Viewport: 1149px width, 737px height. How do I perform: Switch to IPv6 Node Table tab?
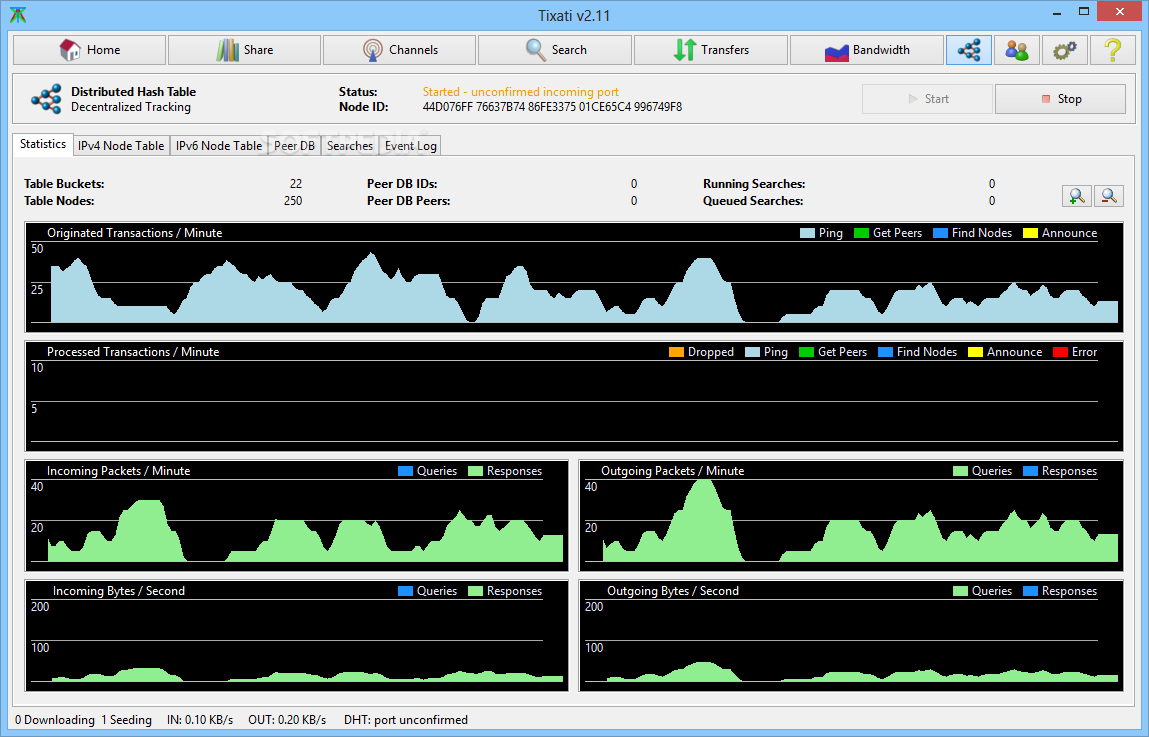coord(218,146)
